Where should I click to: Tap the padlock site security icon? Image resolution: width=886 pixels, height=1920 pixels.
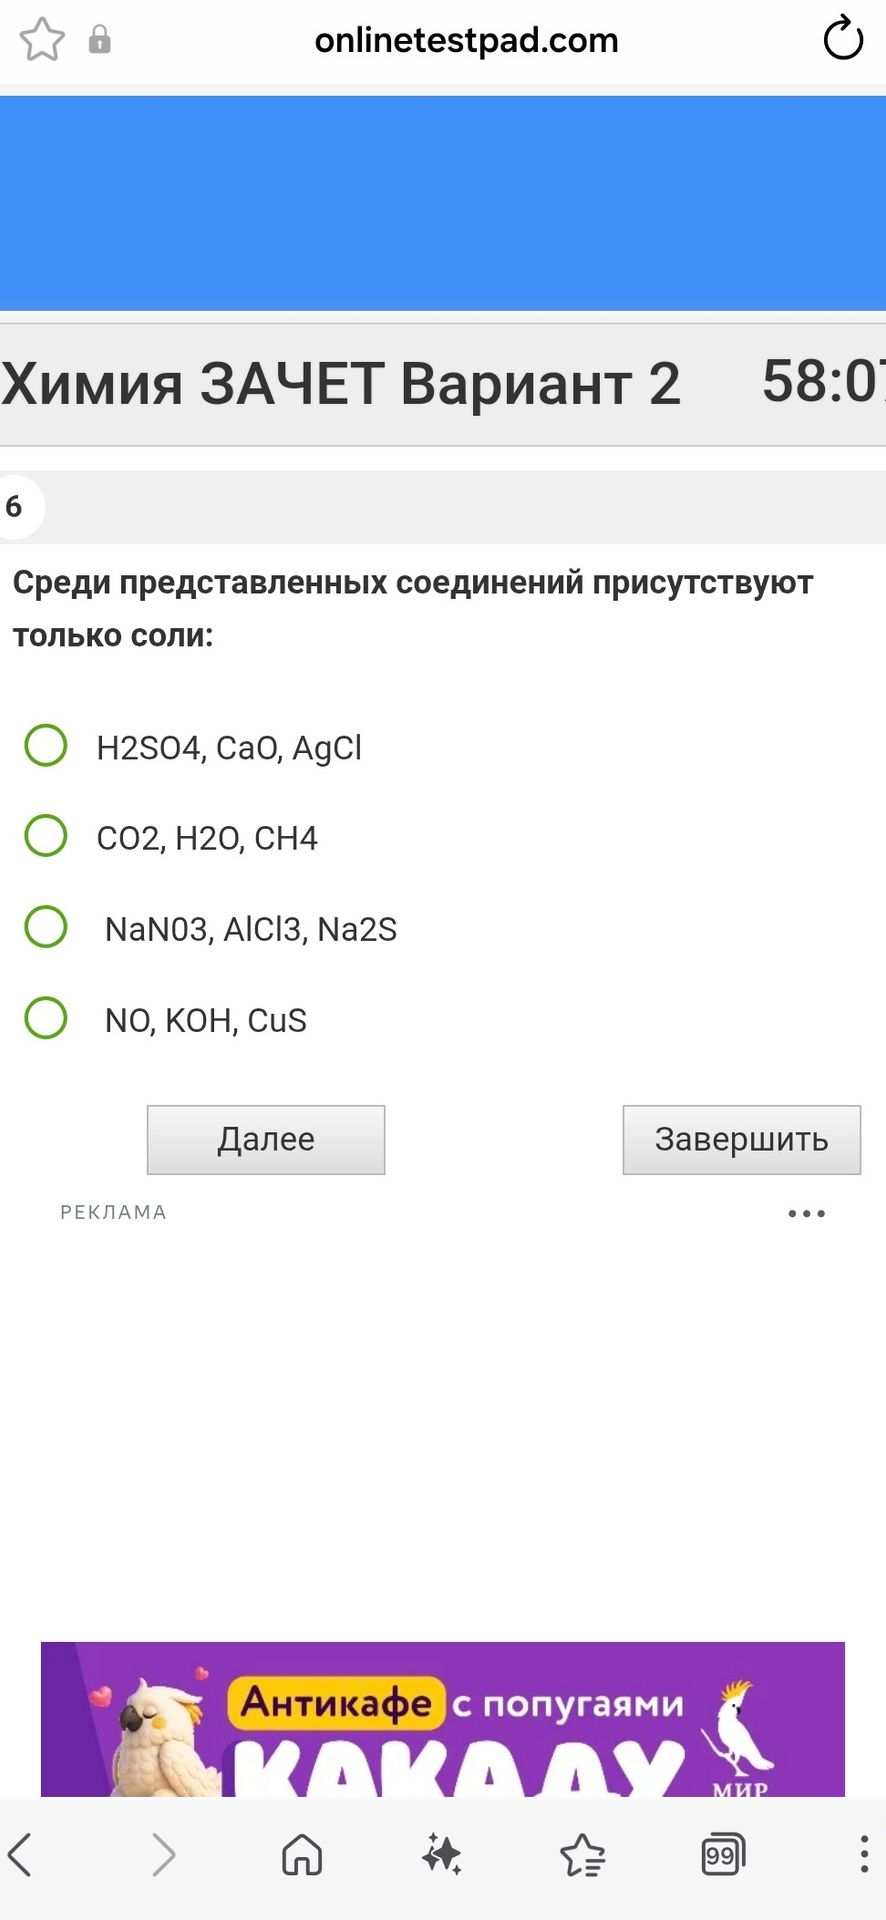tap(100, 40)
